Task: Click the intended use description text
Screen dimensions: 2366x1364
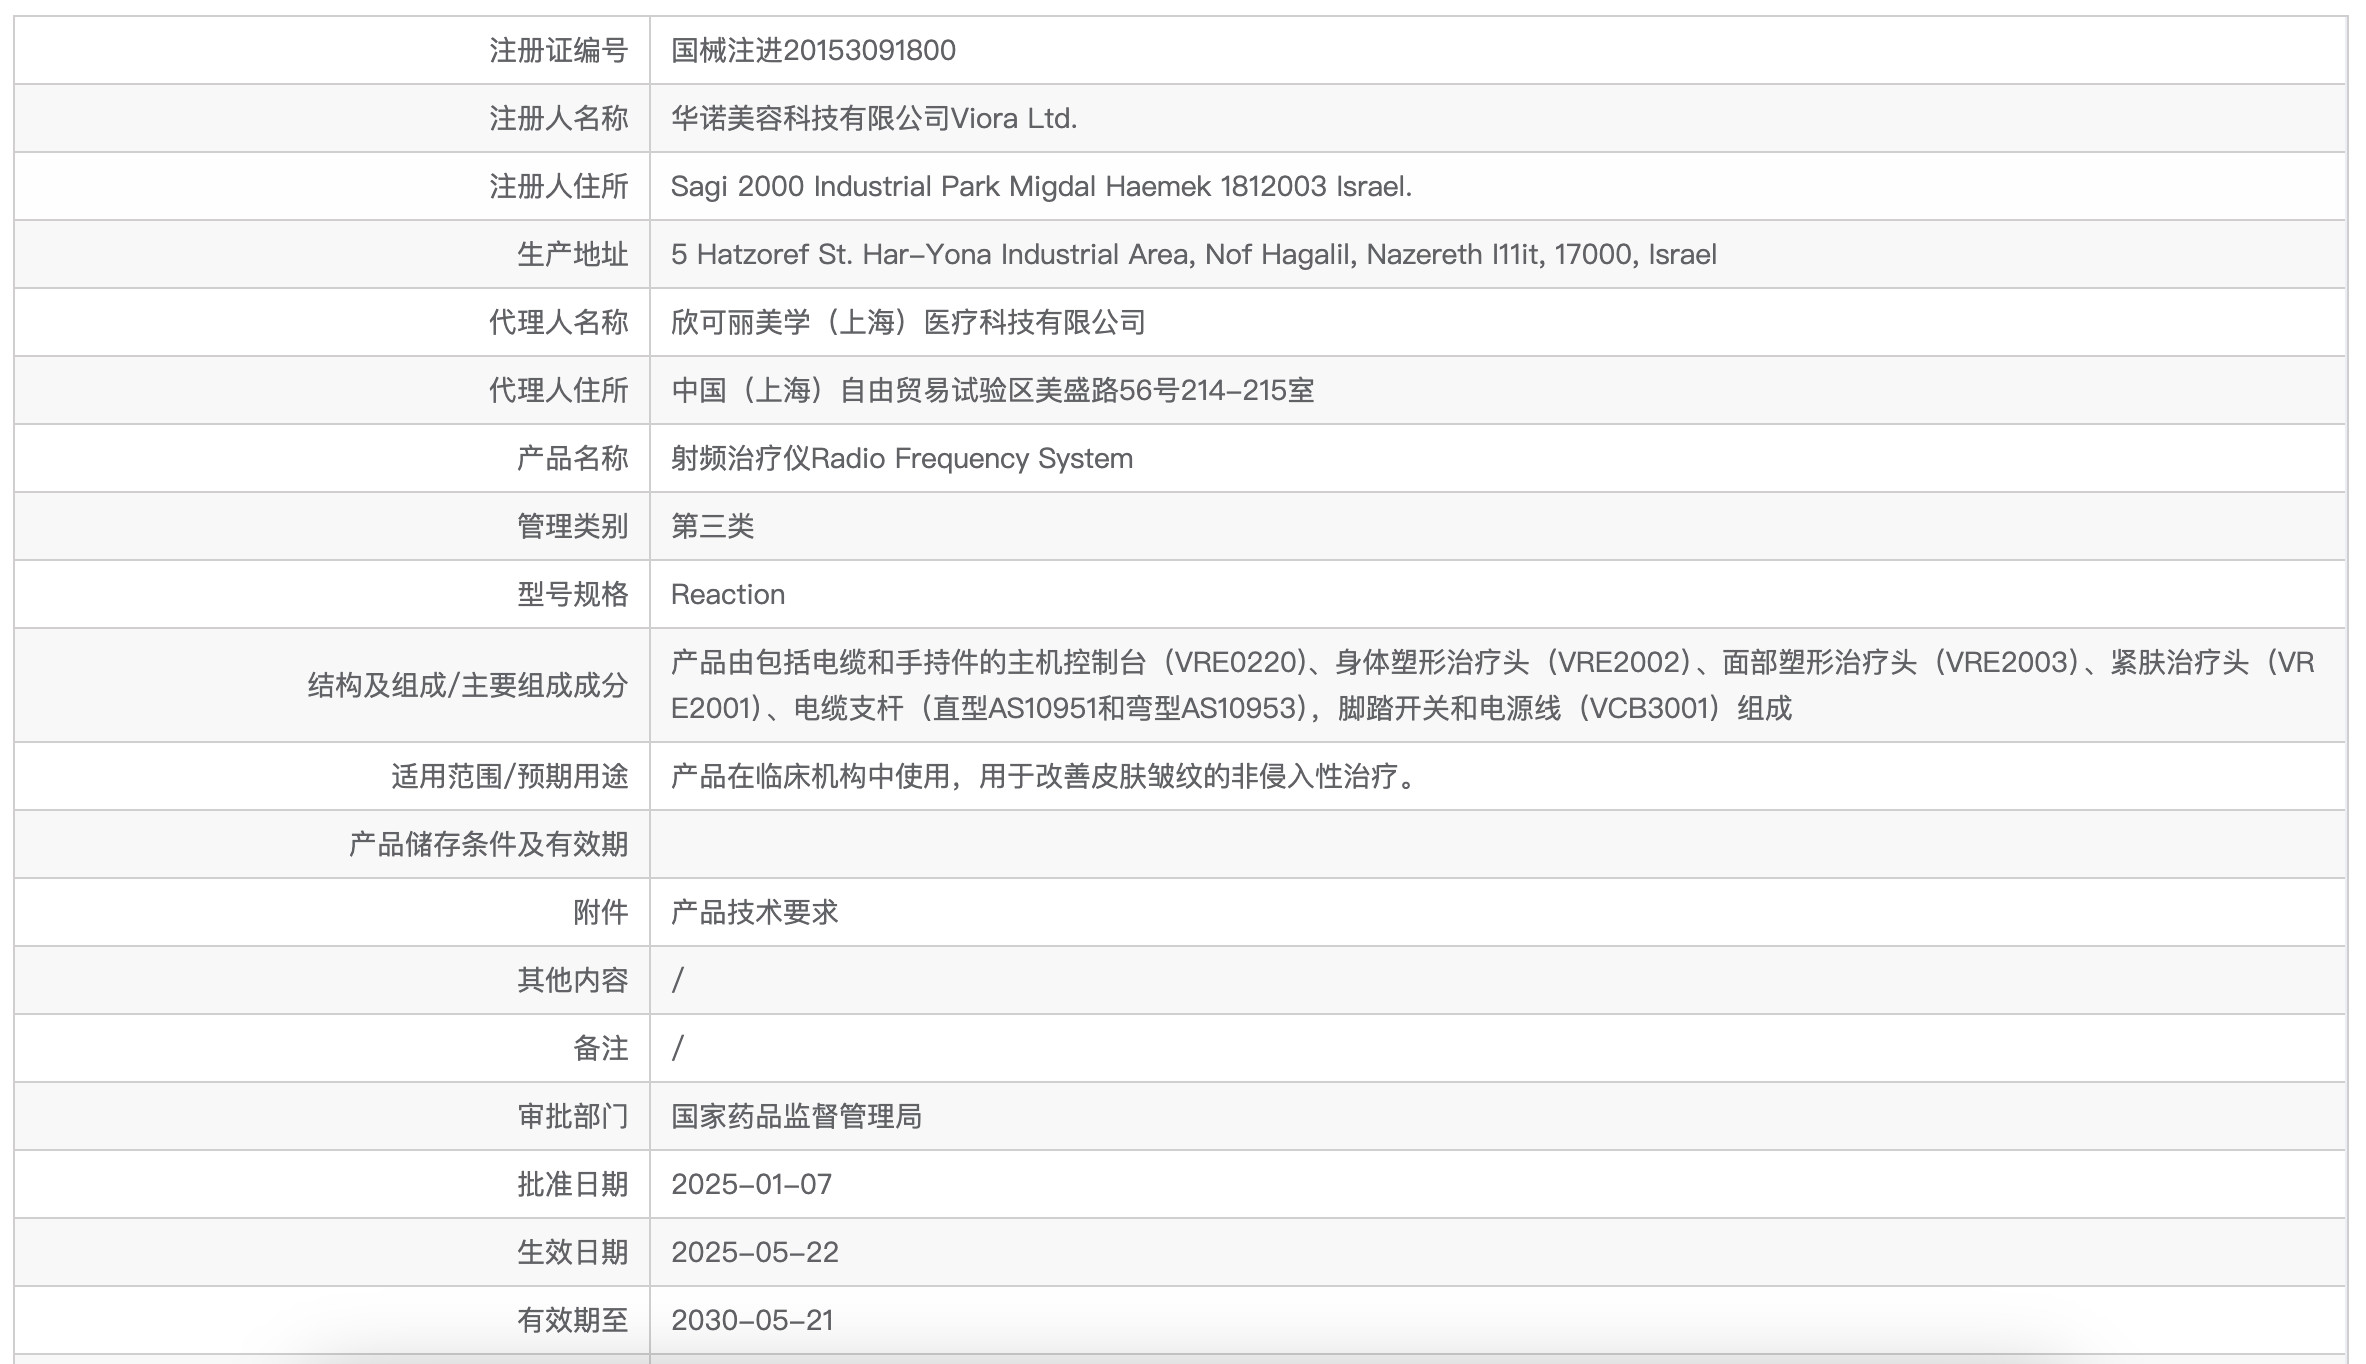Action: pos(1045,776)
